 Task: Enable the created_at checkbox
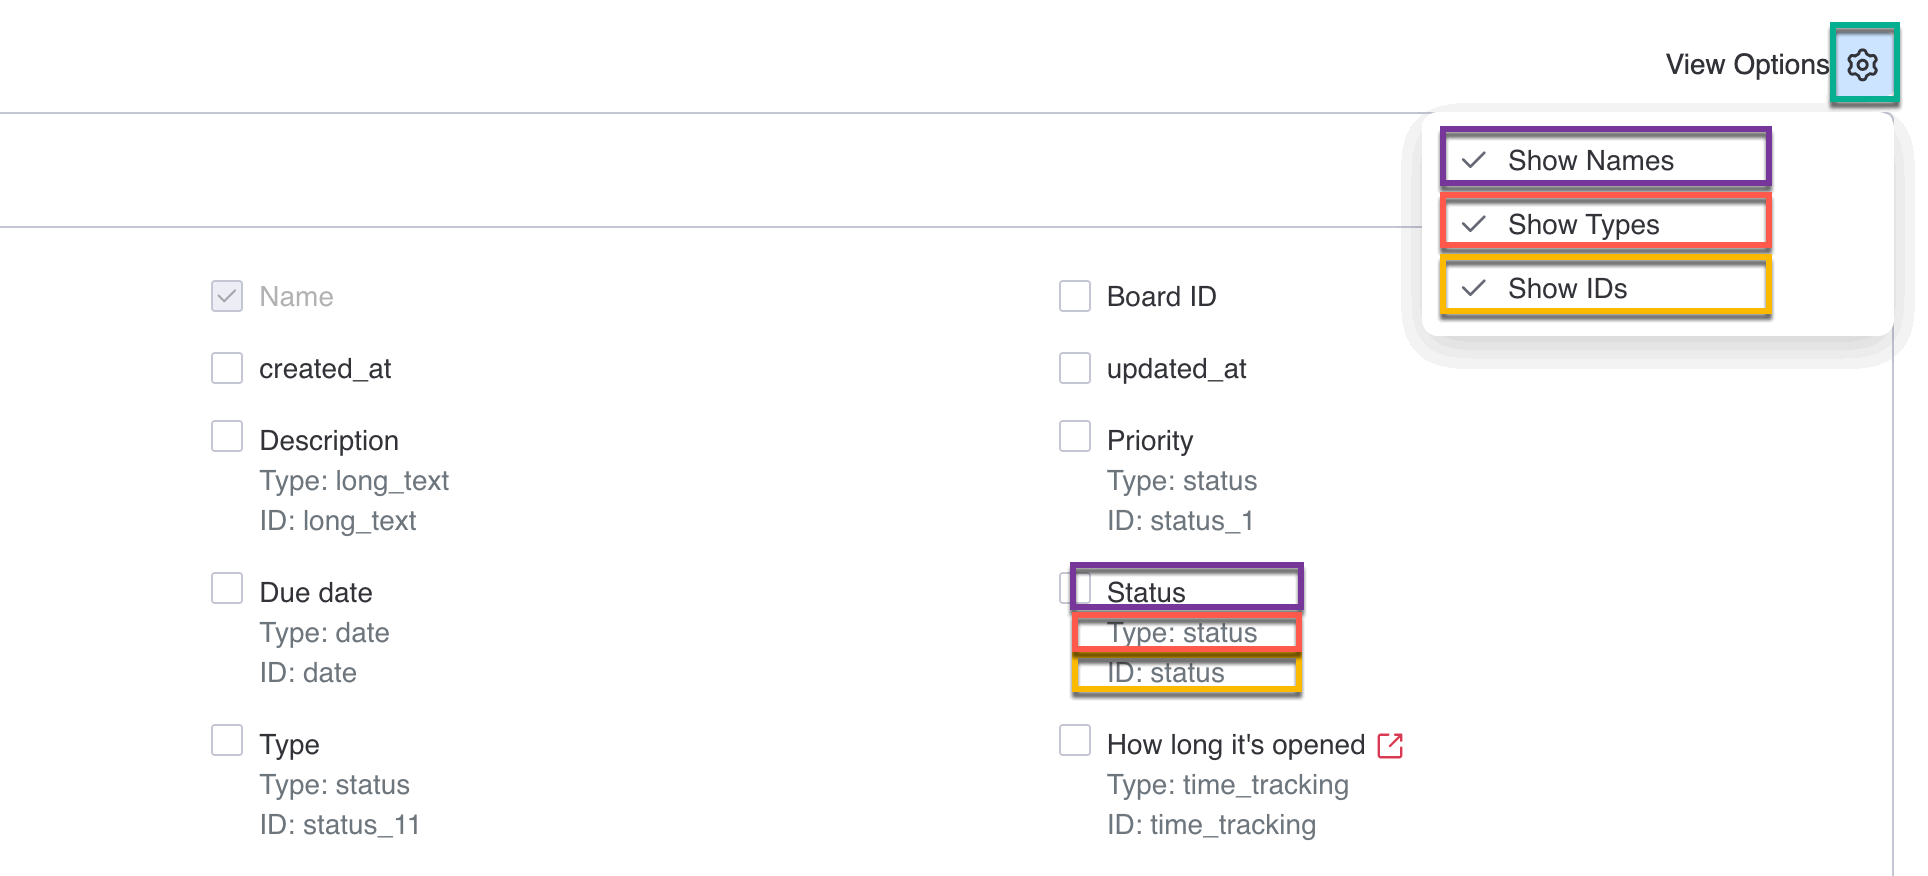(226, 368)
